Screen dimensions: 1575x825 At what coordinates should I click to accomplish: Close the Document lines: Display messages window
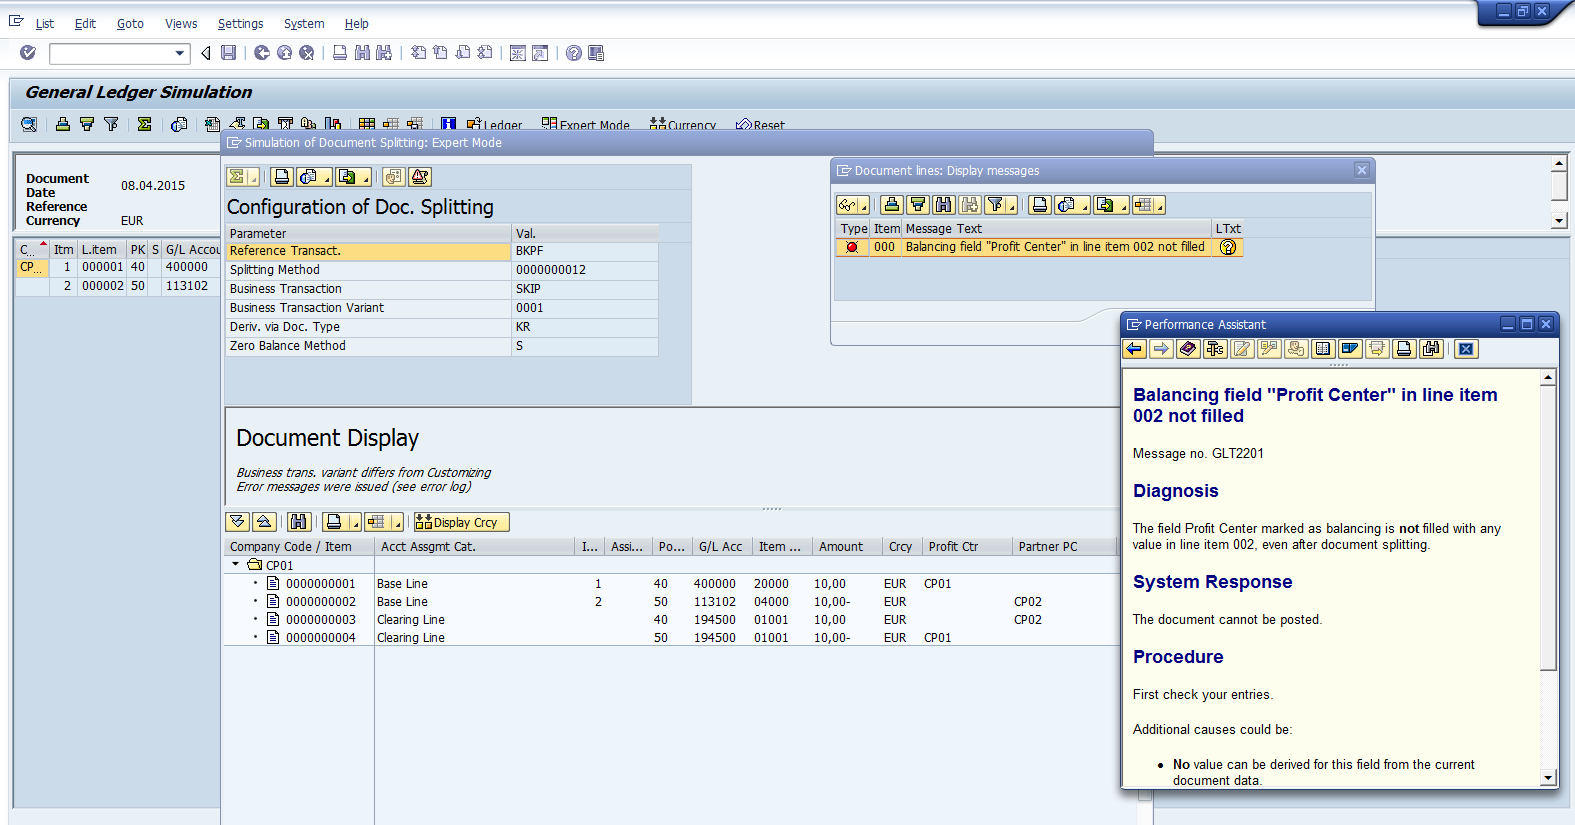1362,170
